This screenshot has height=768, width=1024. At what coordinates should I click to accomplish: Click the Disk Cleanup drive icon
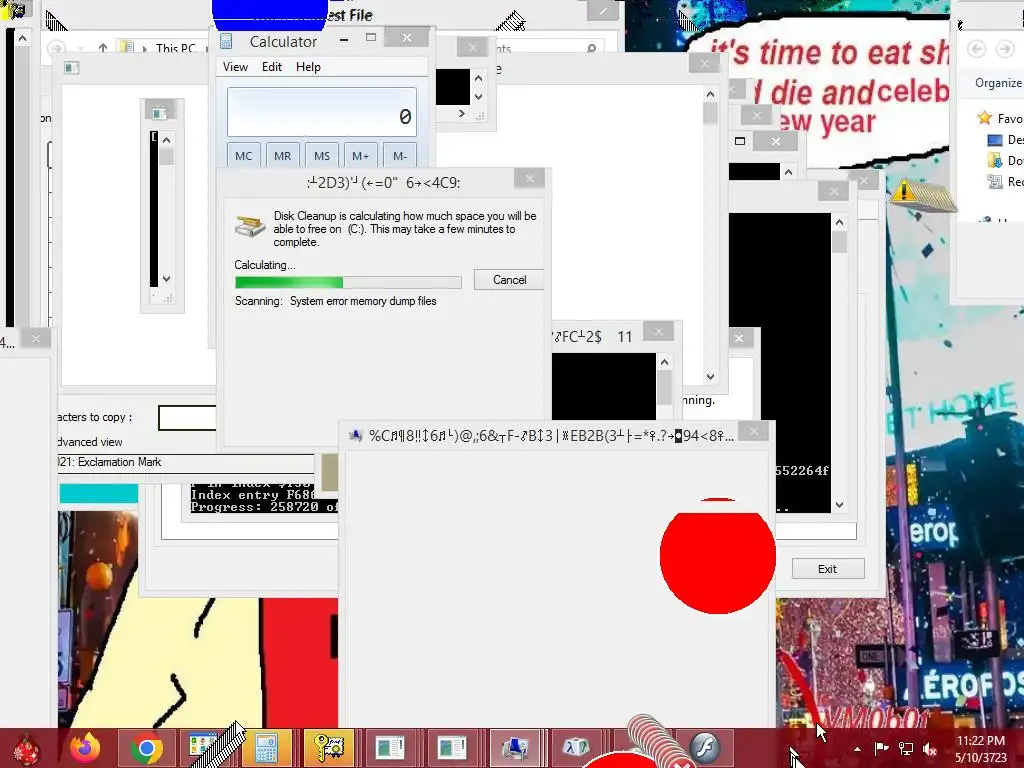pos(249,225)
